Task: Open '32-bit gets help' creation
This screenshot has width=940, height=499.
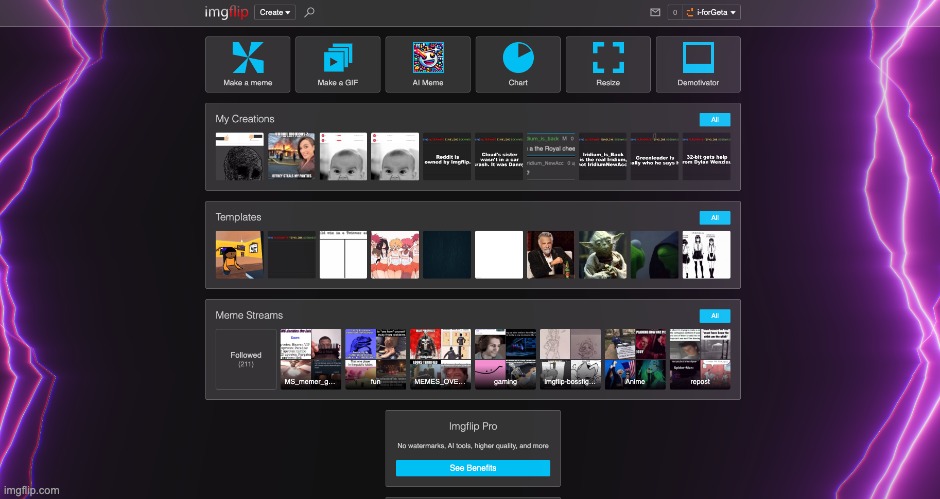Action: pos(707,157)
